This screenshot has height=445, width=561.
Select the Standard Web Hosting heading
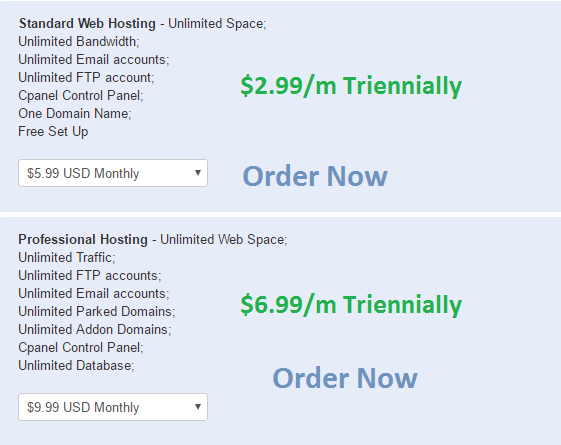pyautogui.click(x=87, y=24)
